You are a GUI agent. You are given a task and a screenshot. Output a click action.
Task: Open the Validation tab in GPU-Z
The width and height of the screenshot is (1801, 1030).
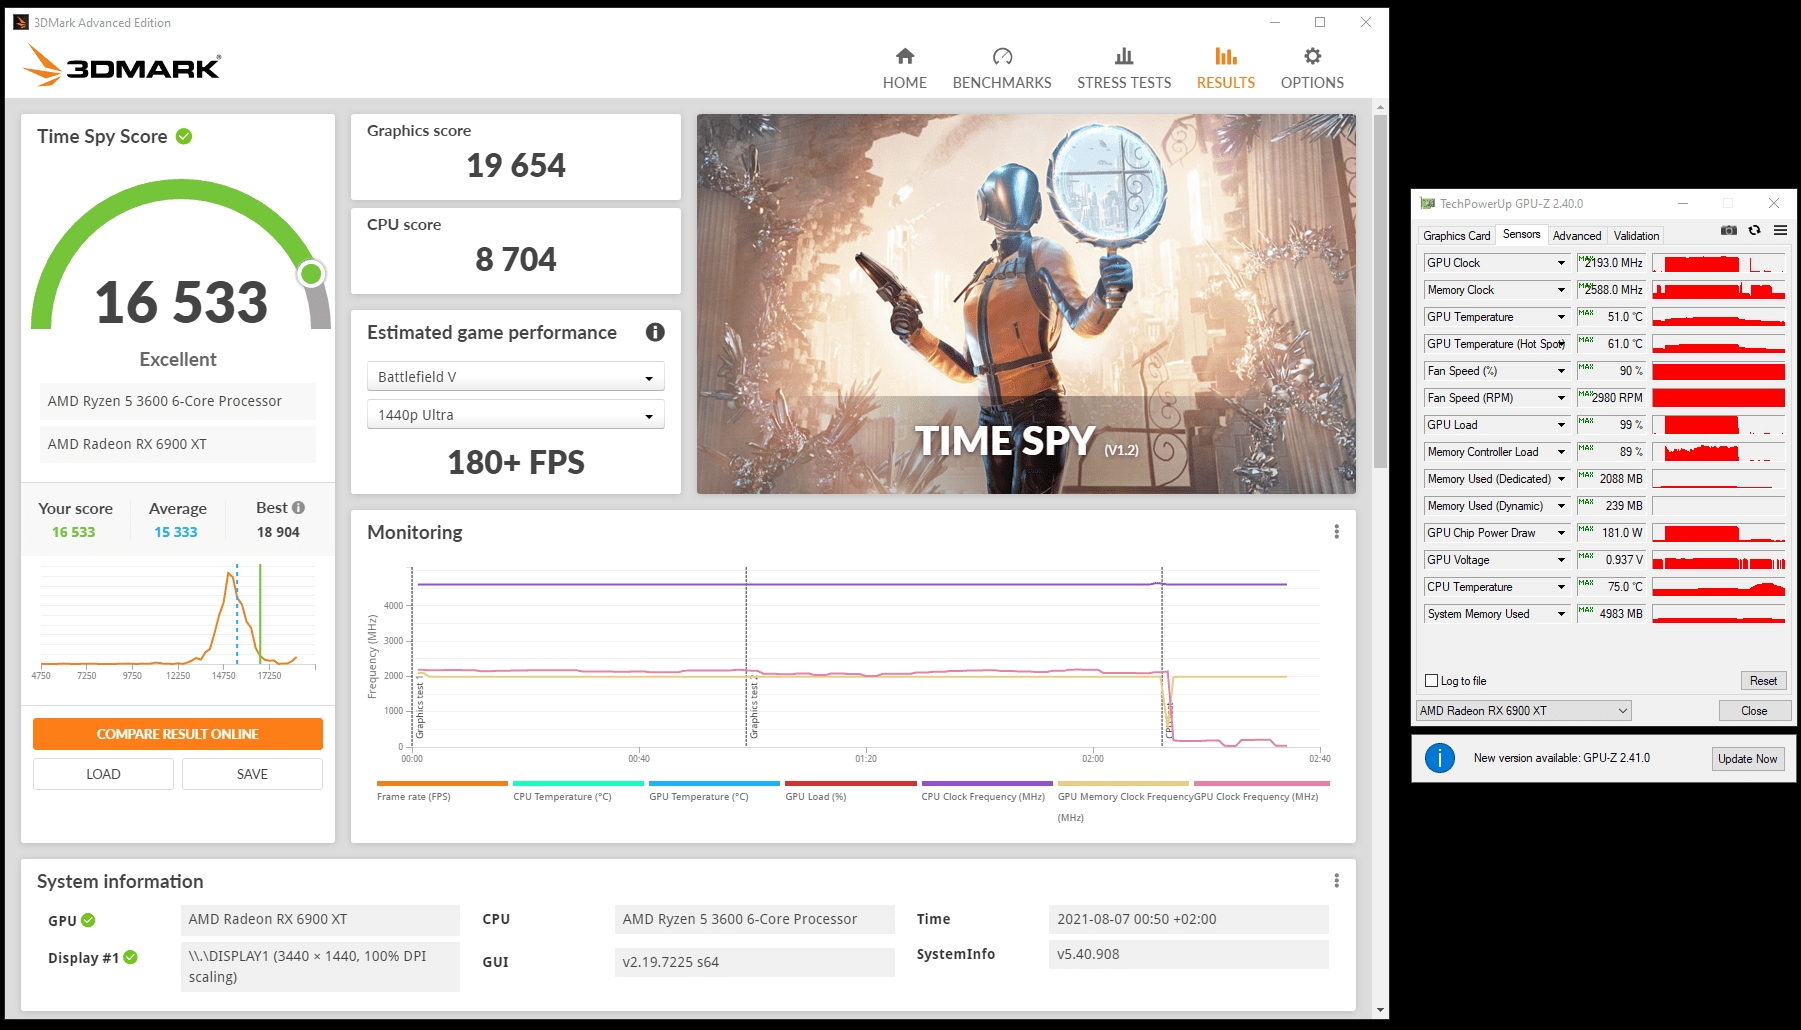[x=1636, y=236]
